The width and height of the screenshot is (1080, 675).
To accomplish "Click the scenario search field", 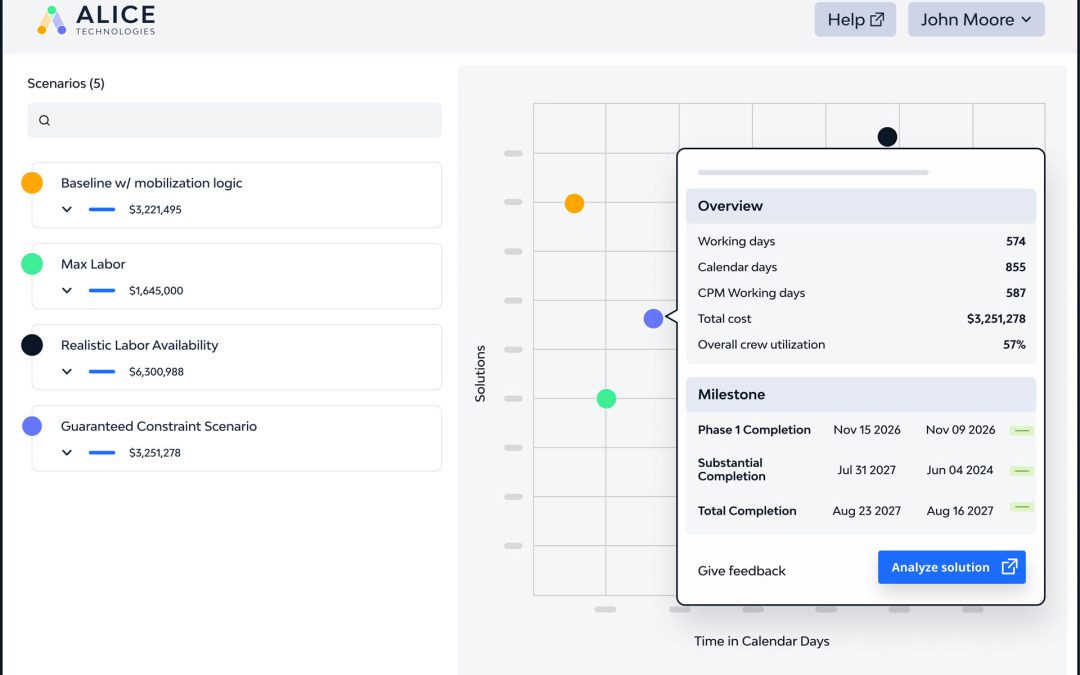I will click(234, 121).
